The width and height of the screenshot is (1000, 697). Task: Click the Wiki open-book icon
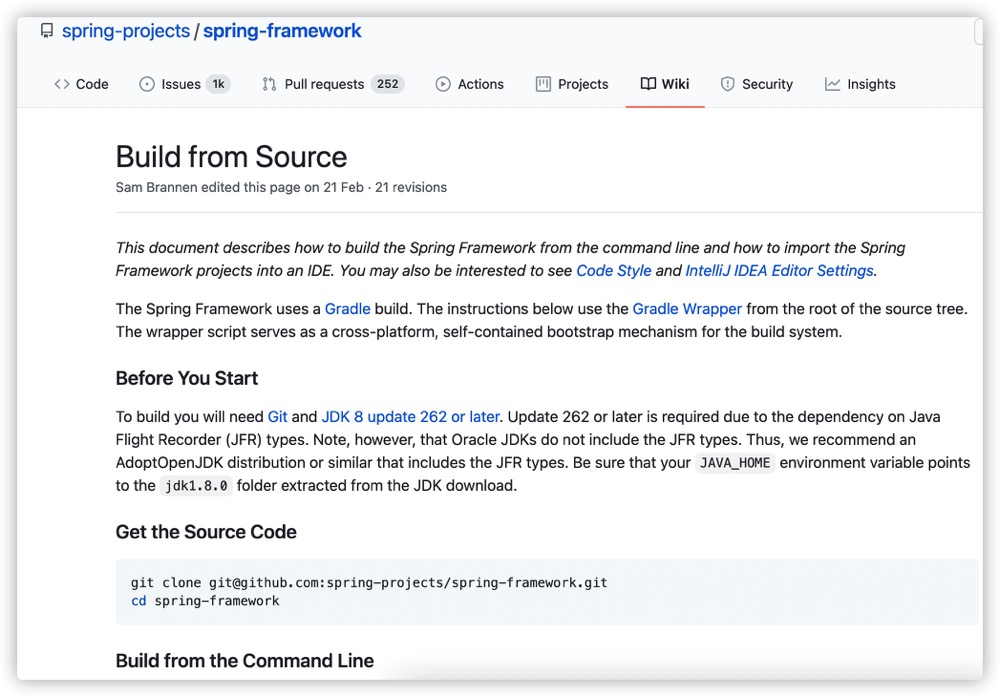[648, 84]
